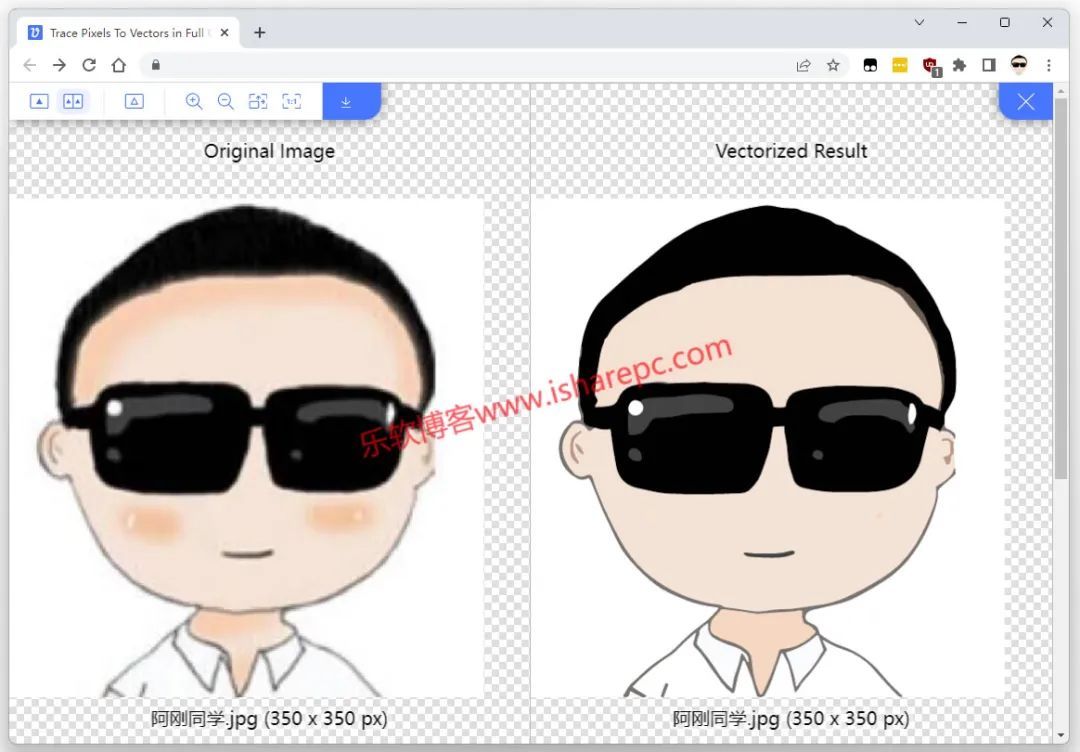Select the Trace Pixels To Vectors tab

129,32
